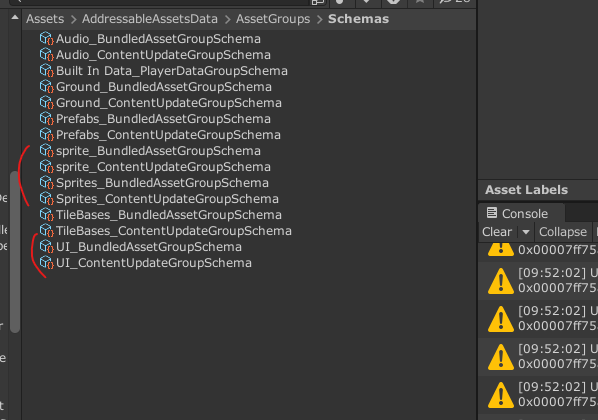Select the Prefabs_BundledAssetGroupSchema file entry

coord(156,119)
